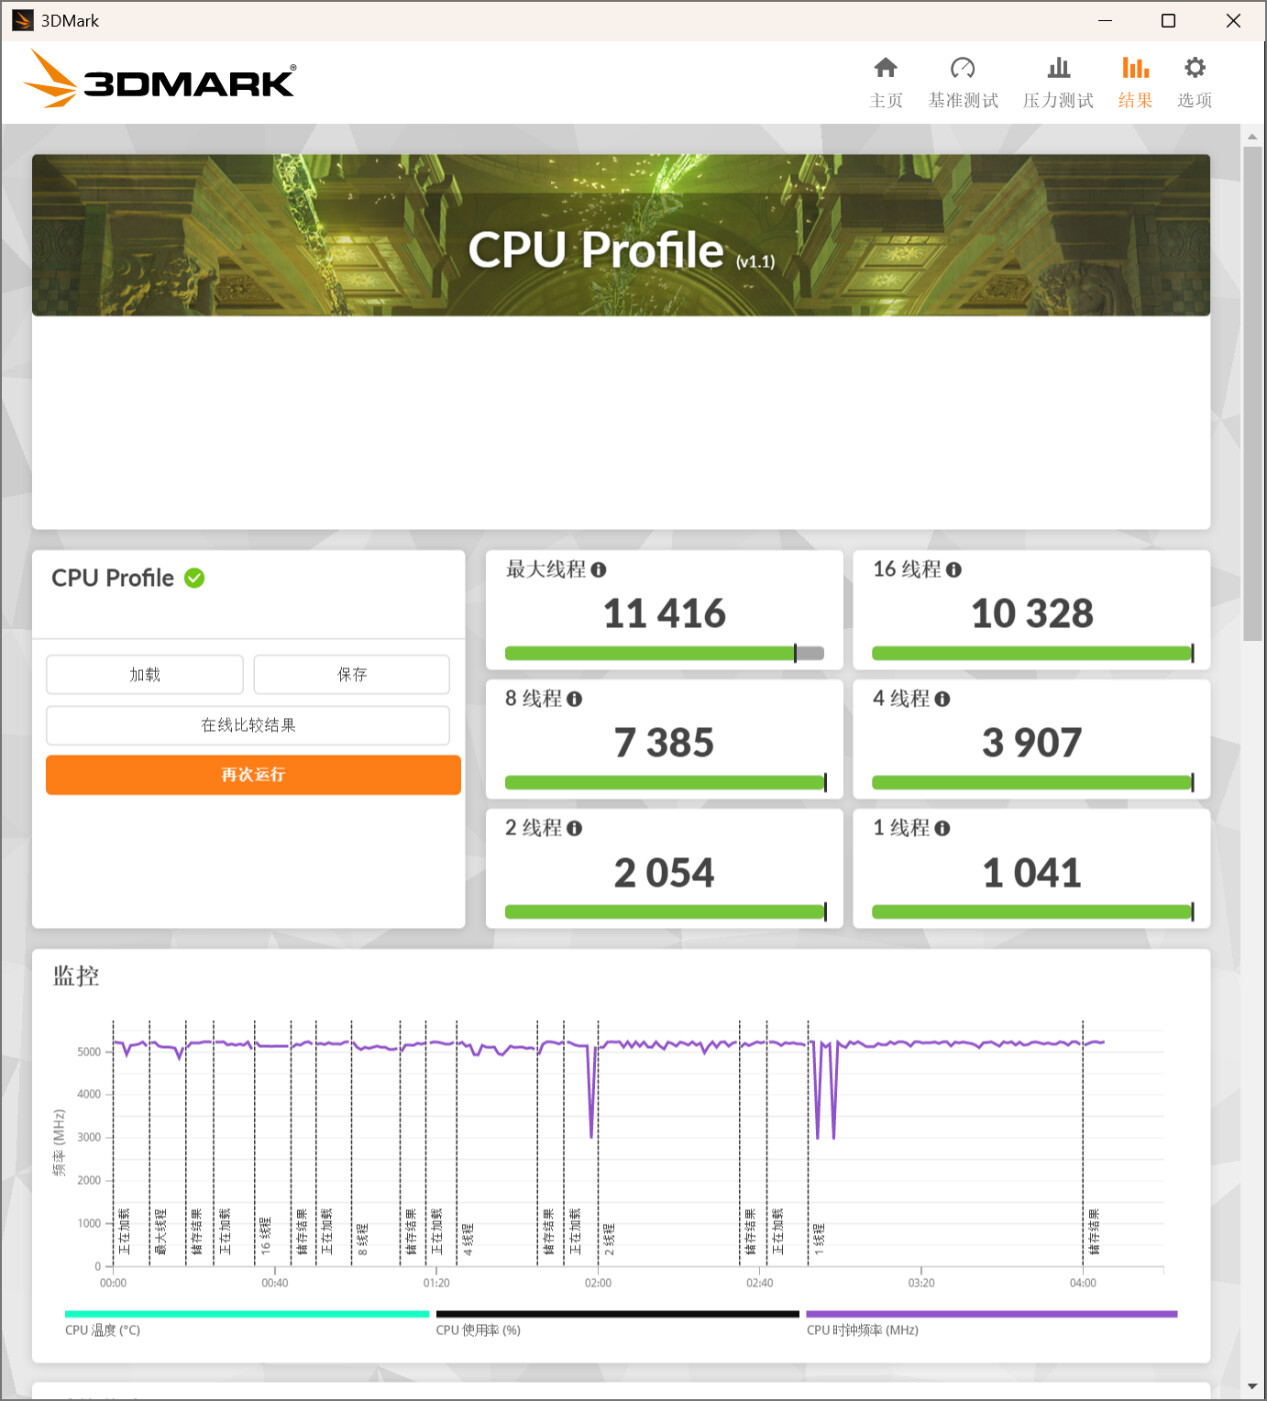
Task: Click the orange 再次运行 button
Action: click(x=253, y=775)
